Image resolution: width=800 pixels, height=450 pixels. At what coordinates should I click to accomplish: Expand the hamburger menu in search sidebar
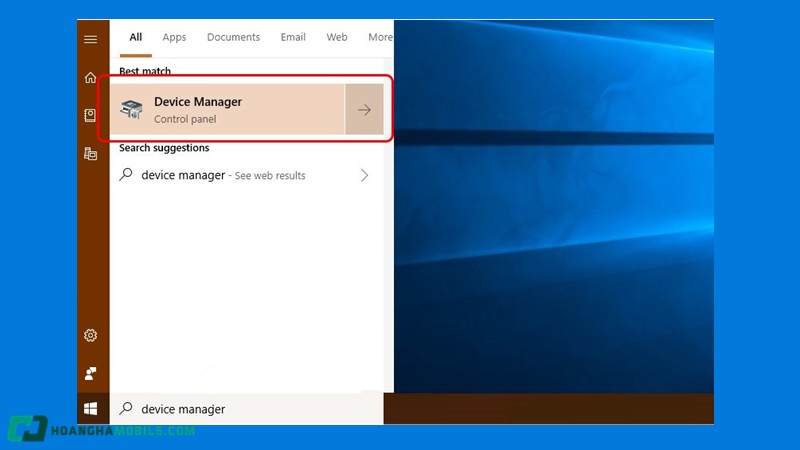(91, 39)
